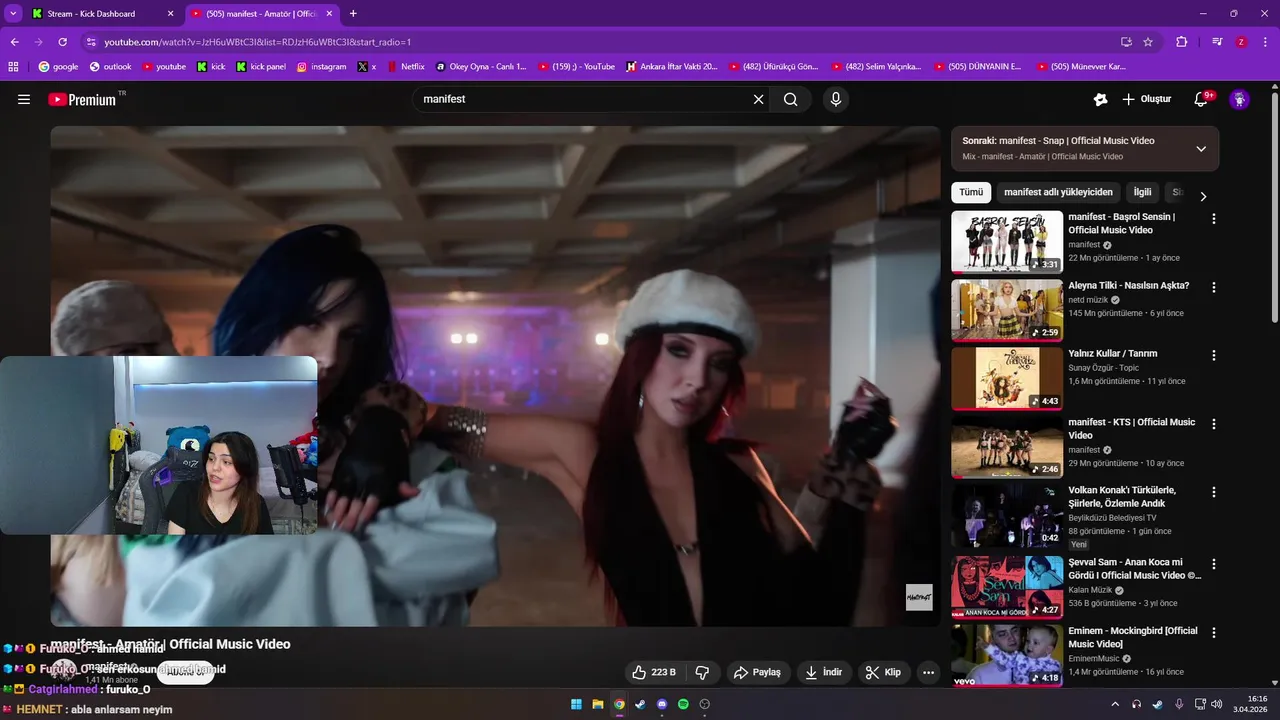1280x720 pixels.
Task: Open the Chrome media control button
Action: (x=1217, y=42)
